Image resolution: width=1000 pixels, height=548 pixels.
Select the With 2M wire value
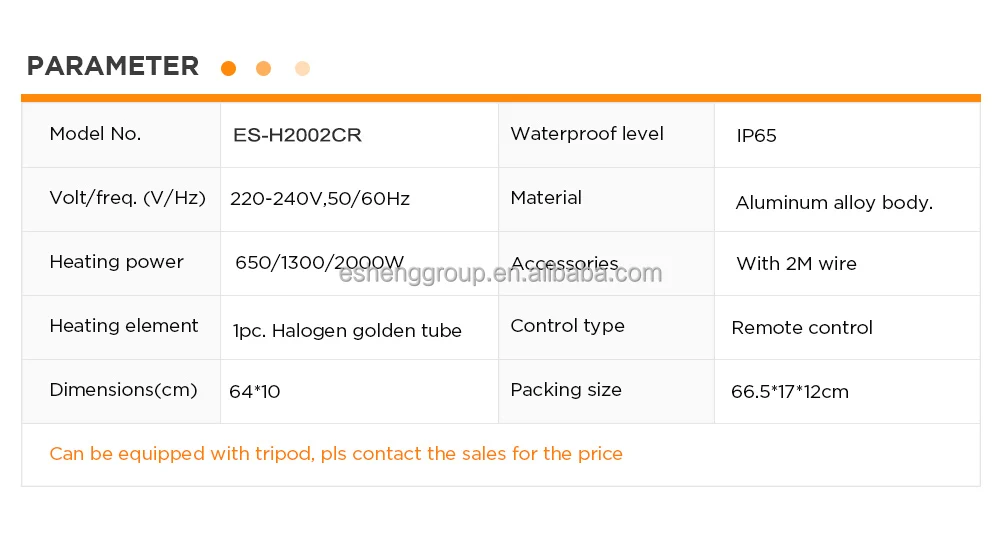point(796,264)
